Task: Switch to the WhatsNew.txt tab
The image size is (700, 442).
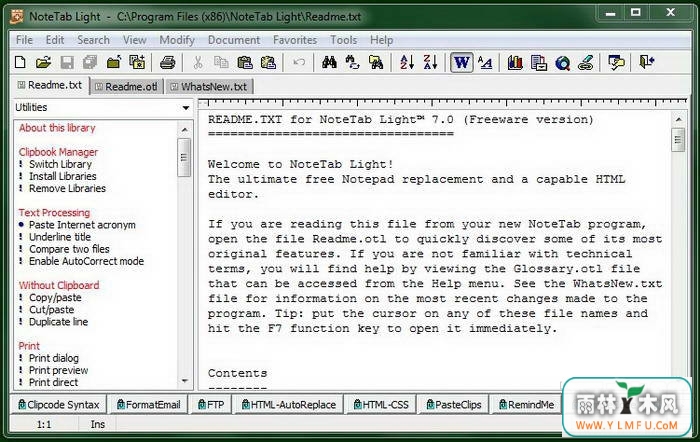Action: 209,87
